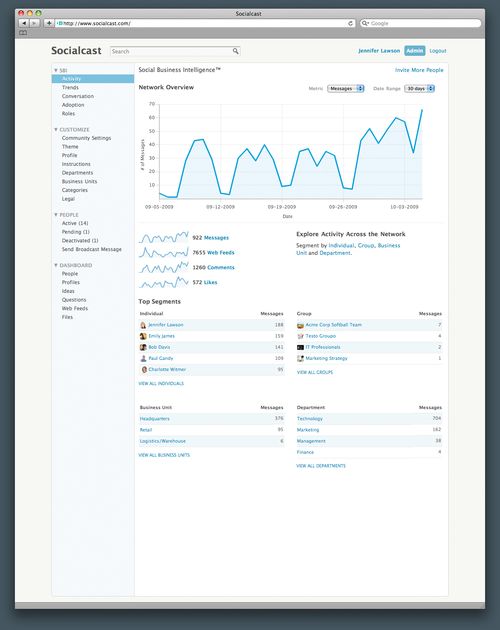Viewport: 500px width, 630px height.
Task: Open Active (14) people list
Action: (x=75, y=223)
